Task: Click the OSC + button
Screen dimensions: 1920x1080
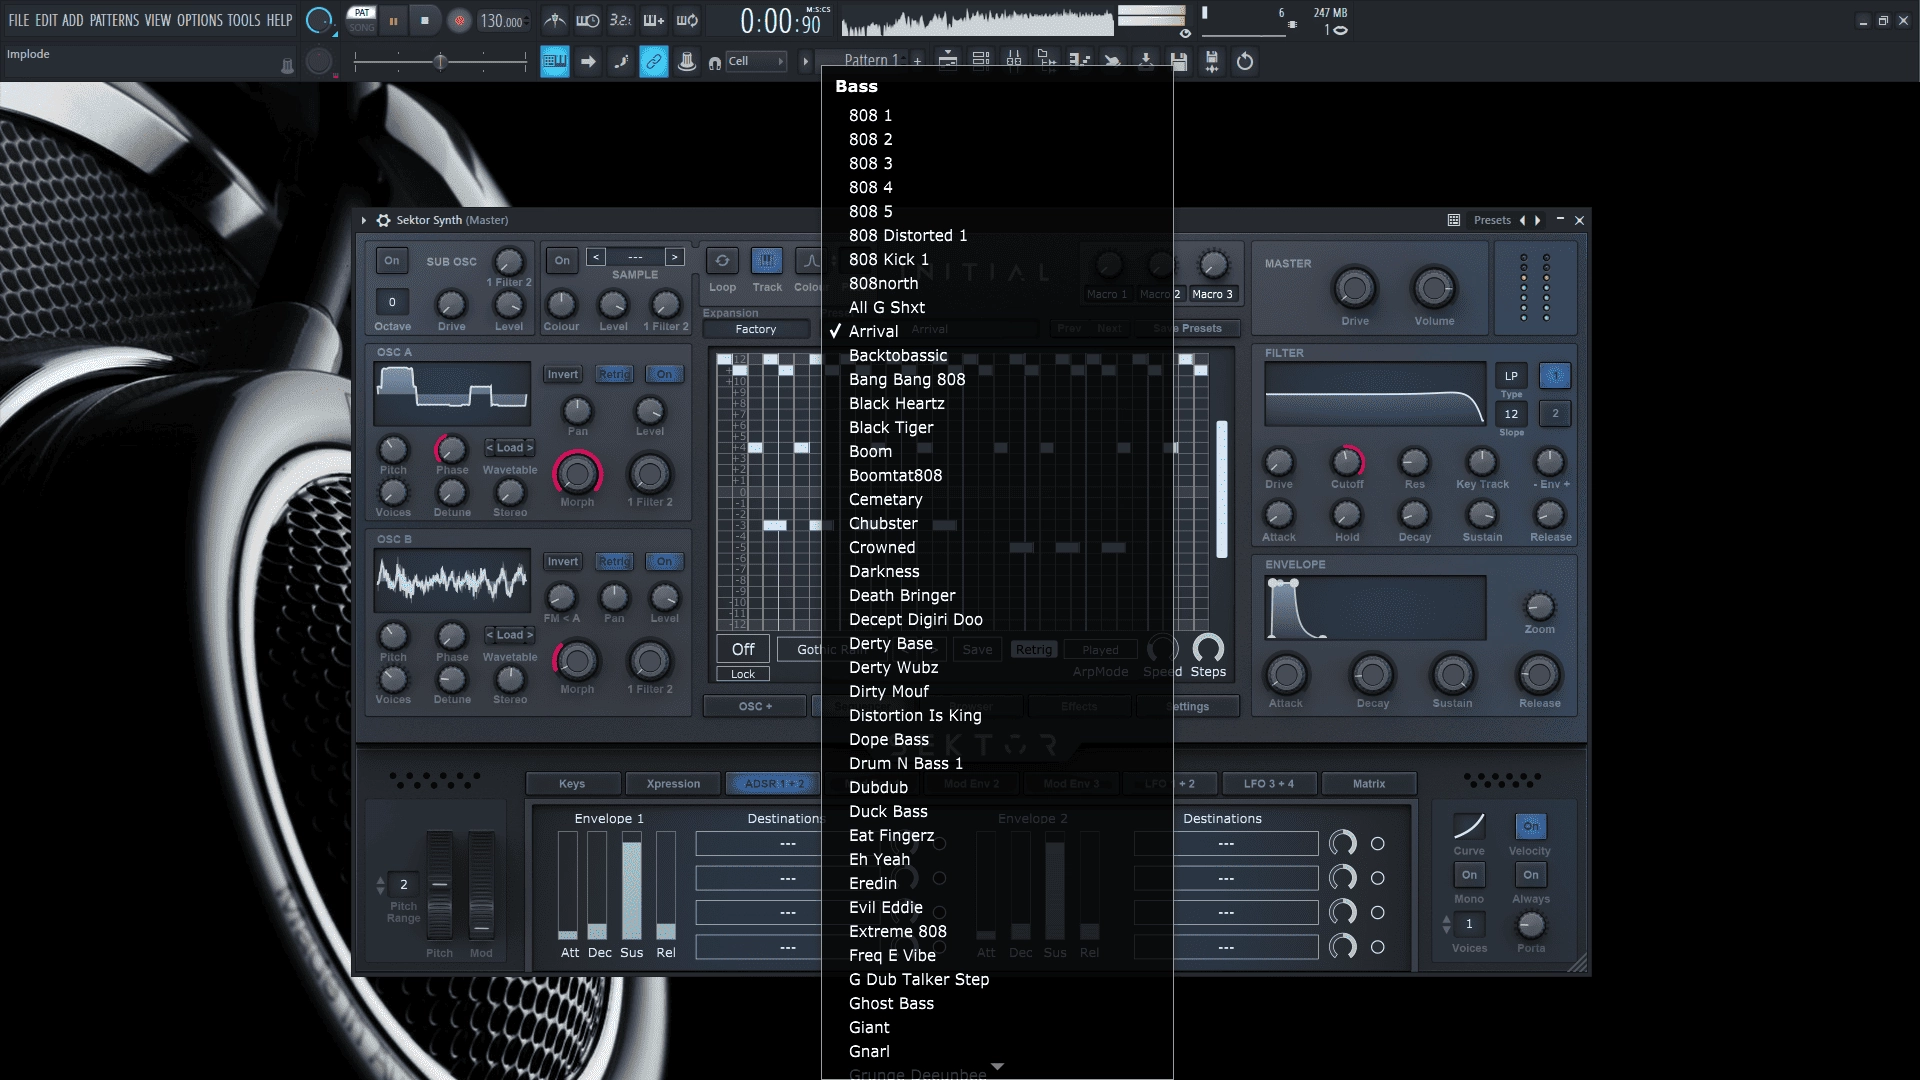Action: (x=755, y=706)
